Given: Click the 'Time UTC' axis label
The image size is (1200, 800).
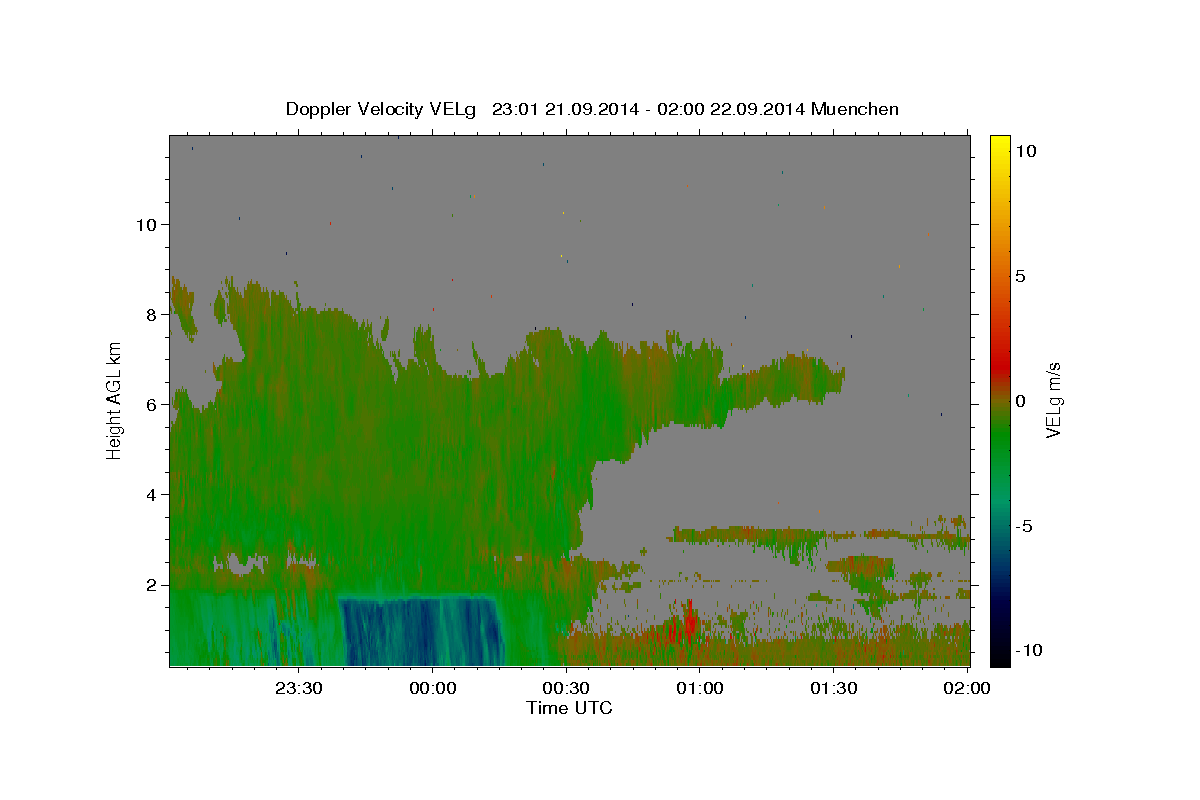Looking at the screenshot, I should [569, 708].
